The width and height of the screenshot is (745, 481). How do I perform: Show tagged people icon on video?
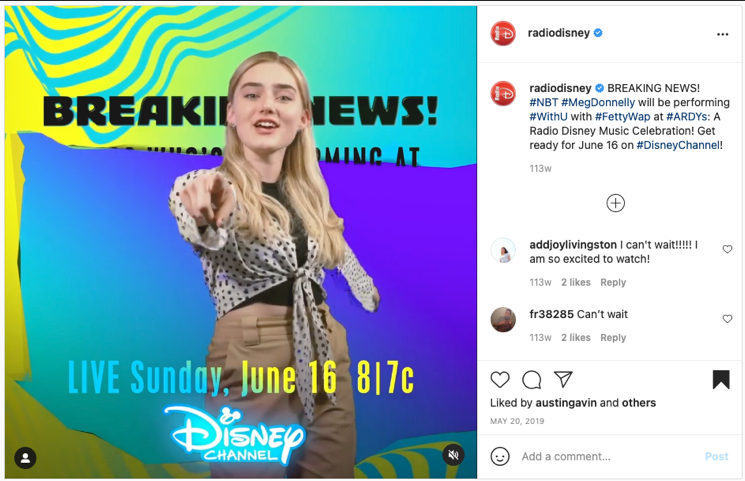(x=25, y=458)
